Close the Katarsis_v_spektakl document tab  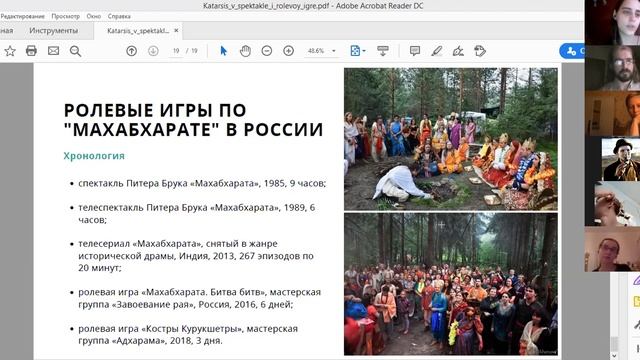(x=176, y=31)
